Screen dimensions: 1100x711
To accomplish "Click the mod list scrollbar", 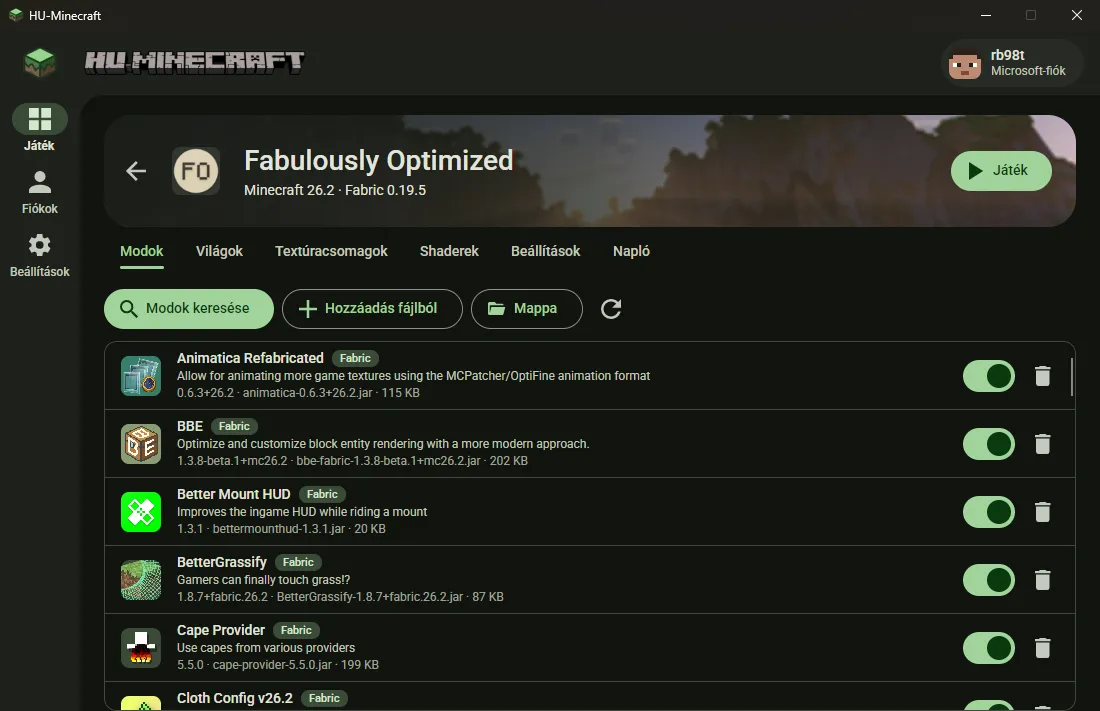I will click(x=1071, y=377).
